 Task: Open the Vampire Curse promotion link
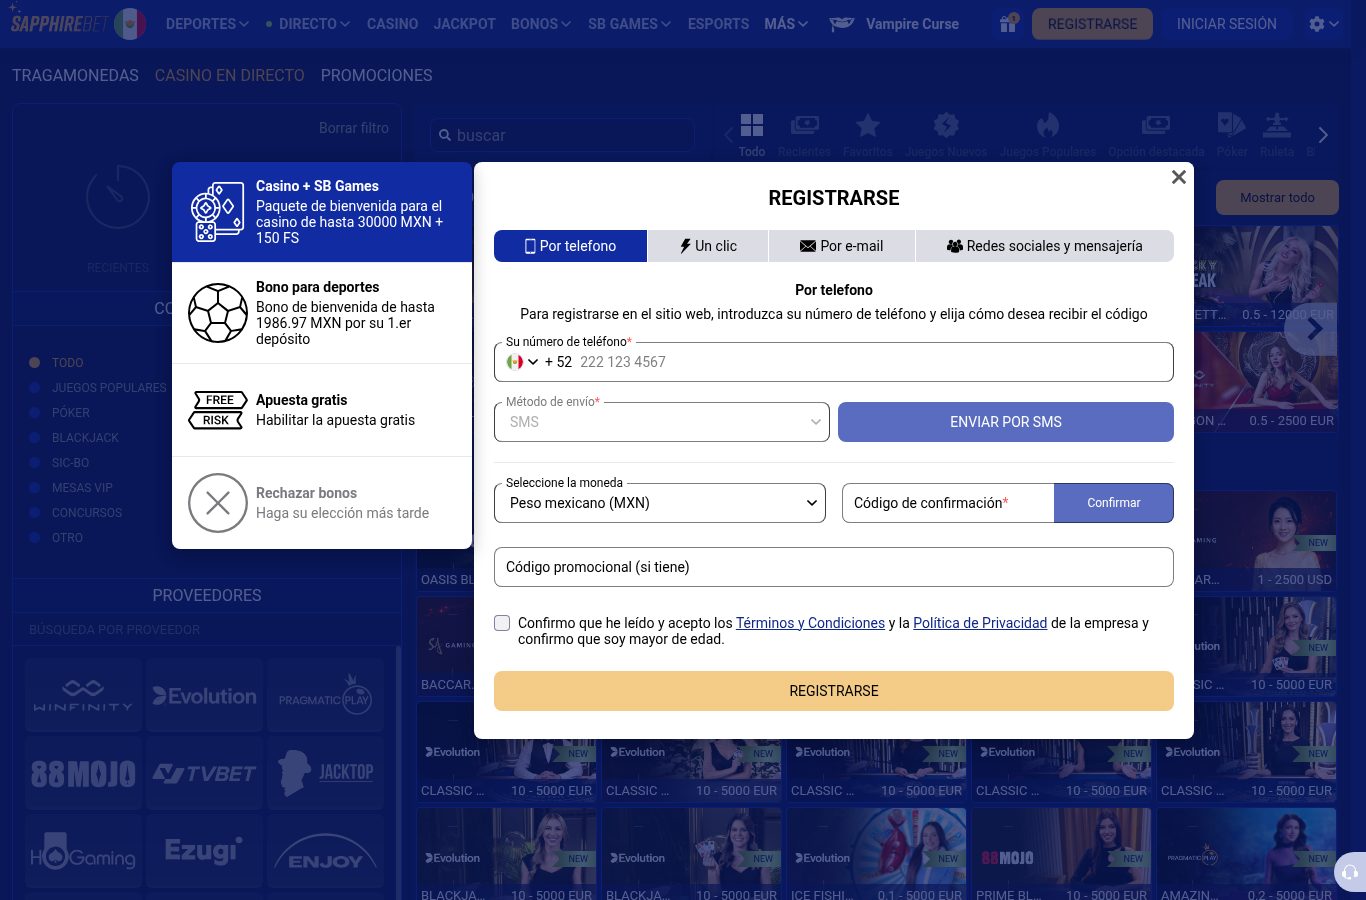[894, 24]
